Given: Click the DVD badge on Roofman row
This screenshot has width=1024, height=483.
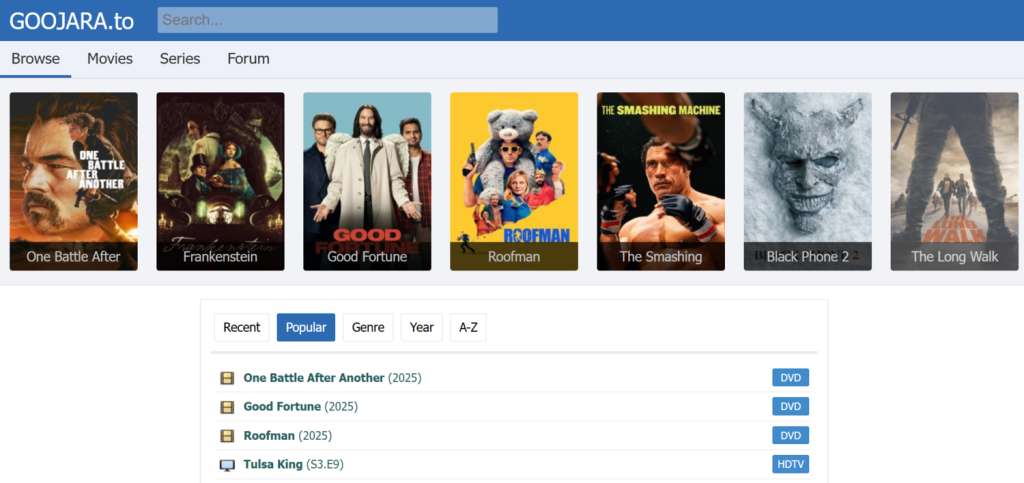Looking at the screenshot, I should (790, 435).
